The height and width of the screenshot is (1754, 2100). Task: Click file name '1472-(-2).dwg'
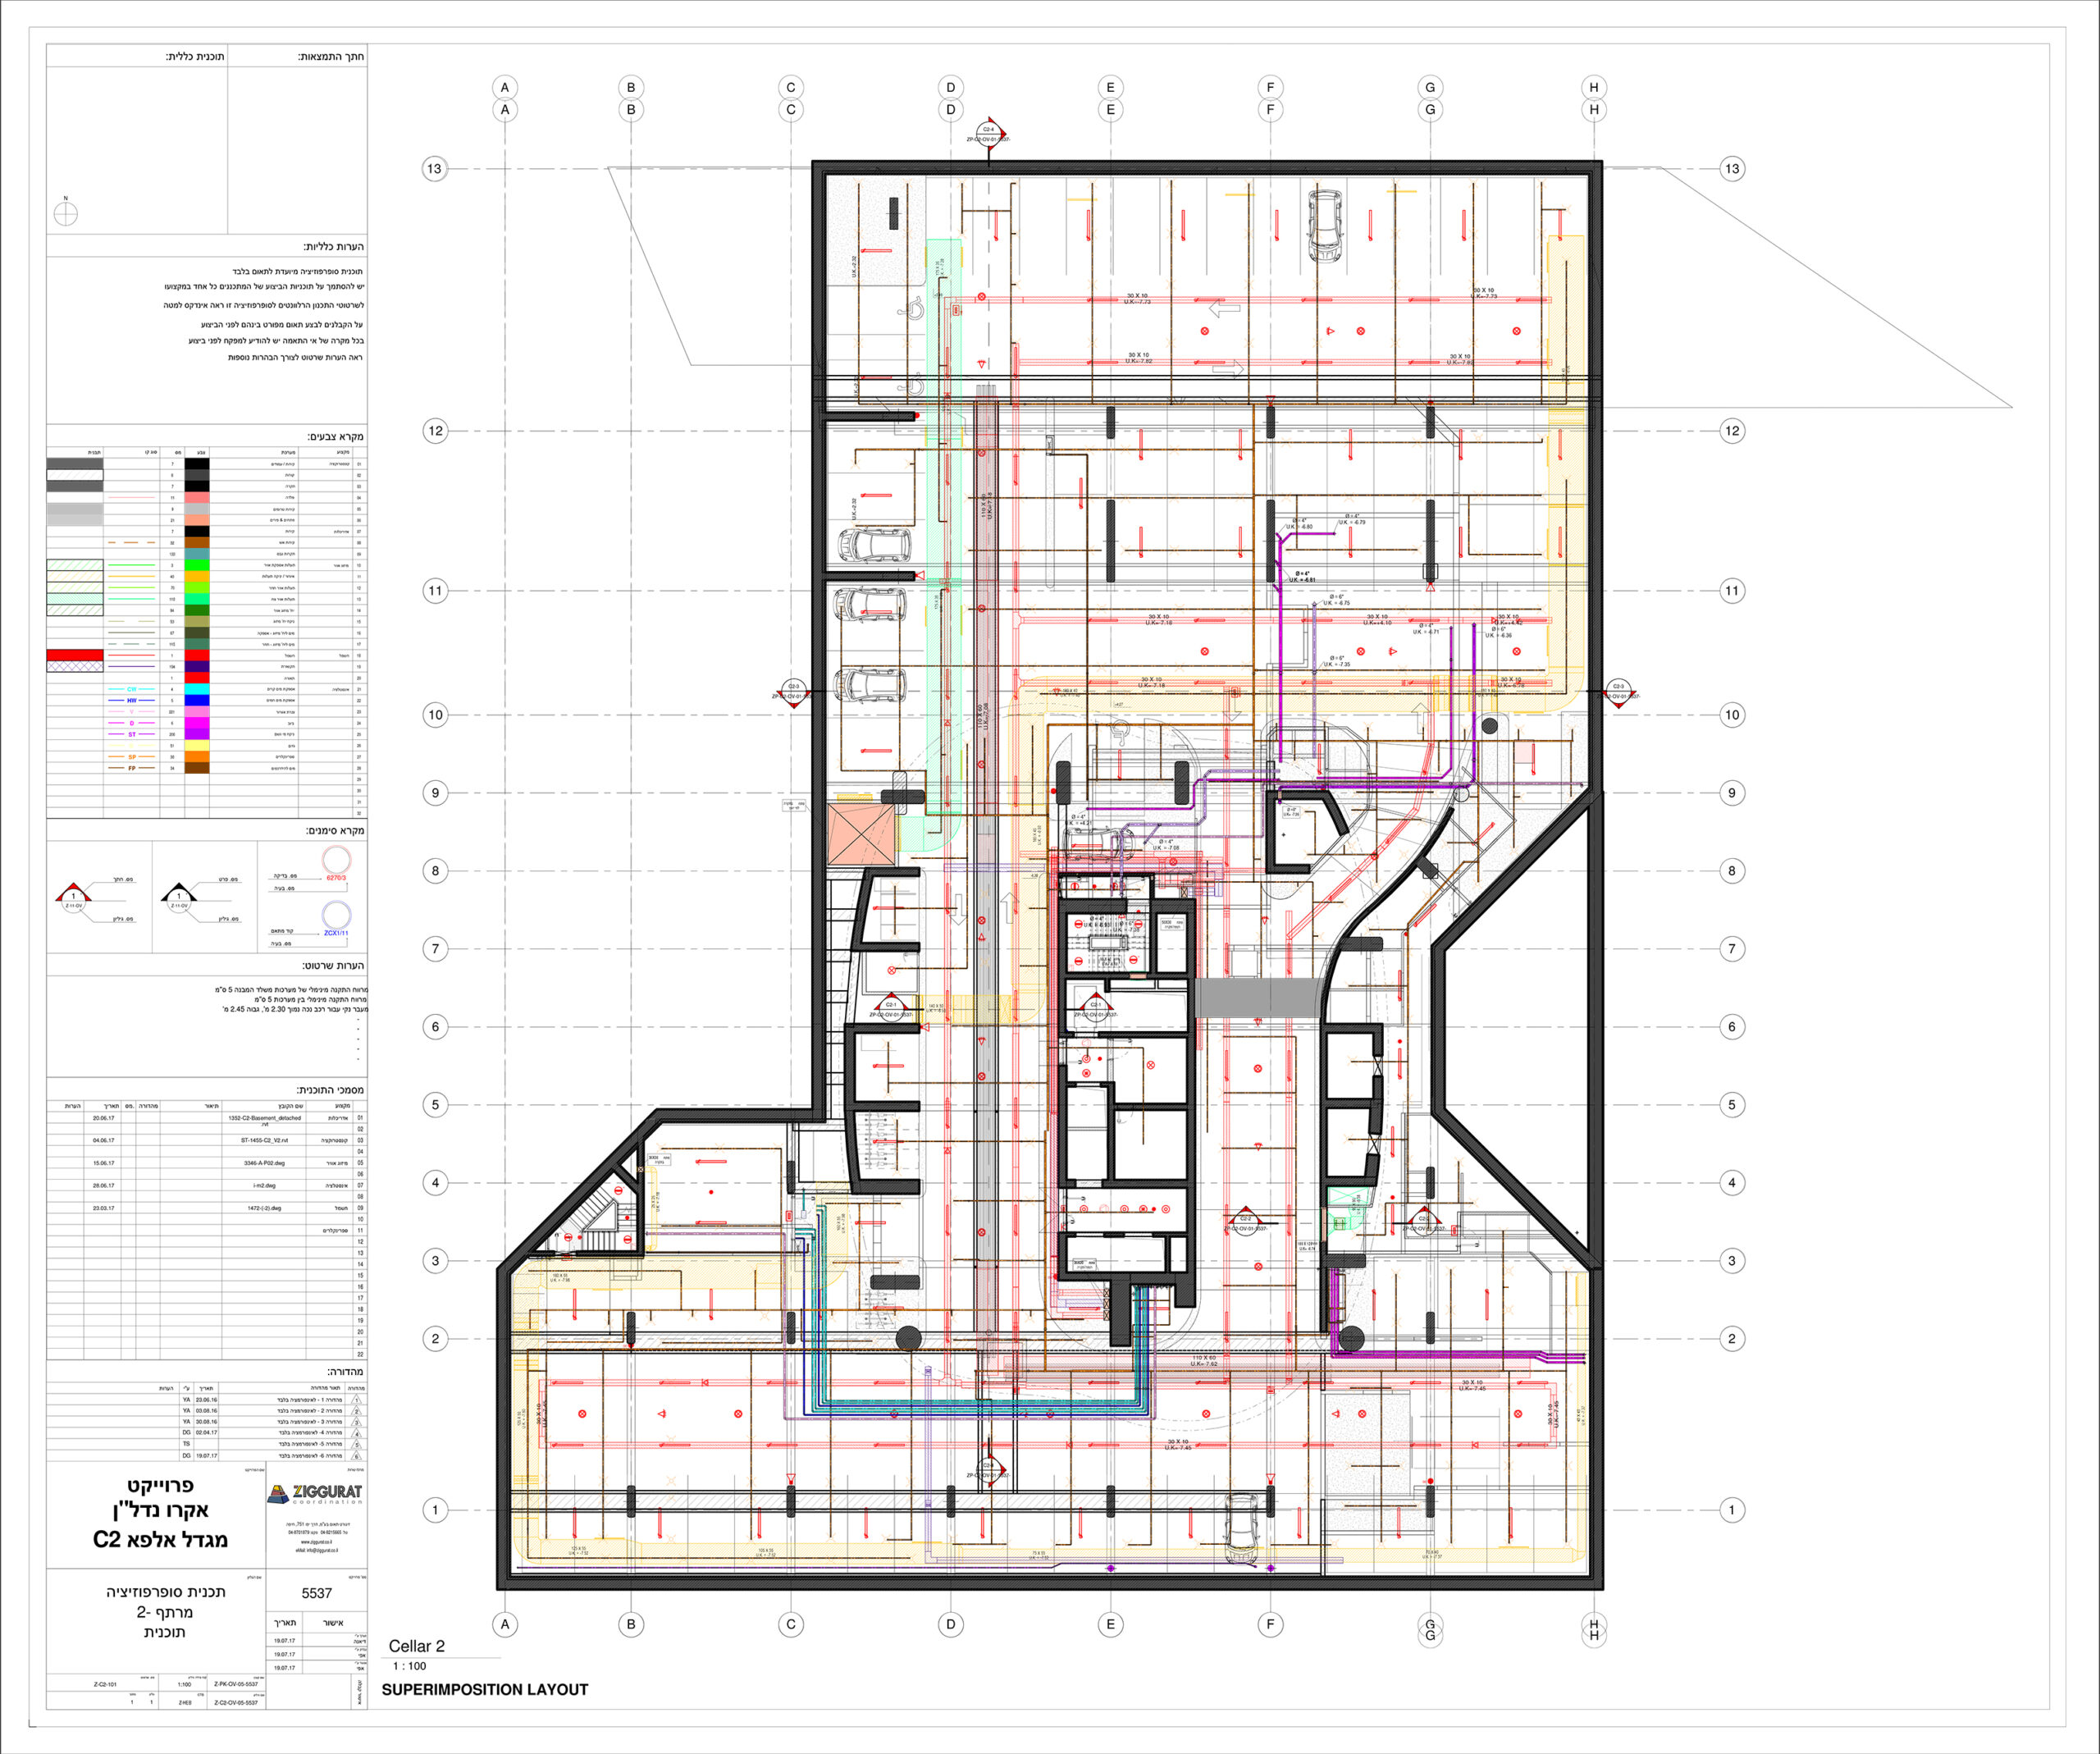coord(264,1208)
